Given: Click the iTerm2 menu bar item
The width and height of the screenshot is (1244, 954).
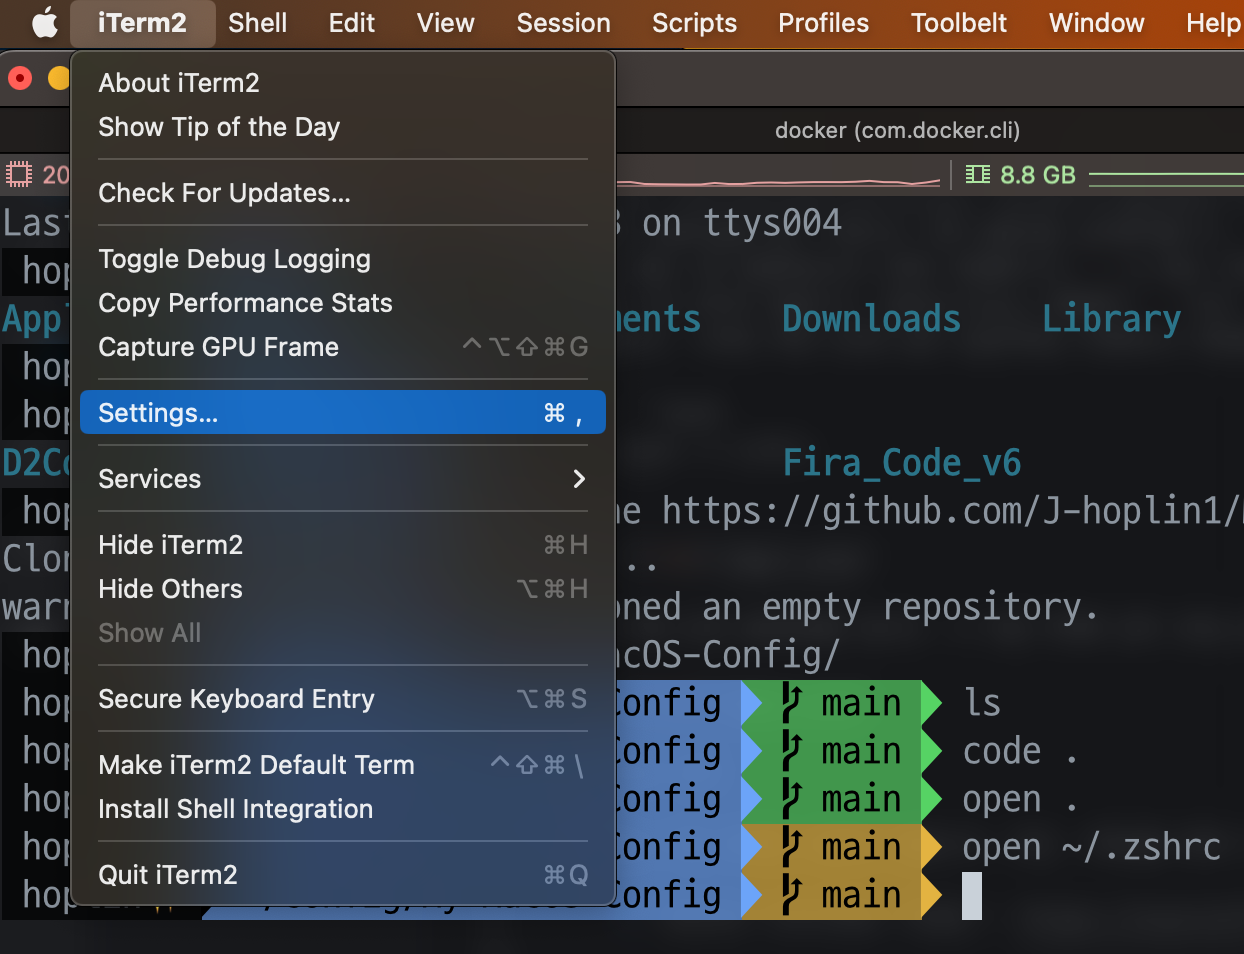Looking at the screenshot, I should (x=142, y=23).
